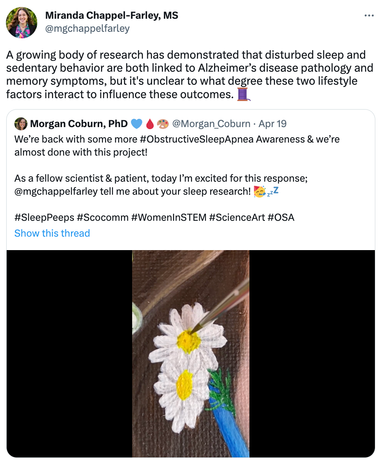Image resolution: width=384 pixels, height=466 pixels.
Task: Open Morgan Coburn's small avatar
Action: pyautogui.click(x=21, y=124)
